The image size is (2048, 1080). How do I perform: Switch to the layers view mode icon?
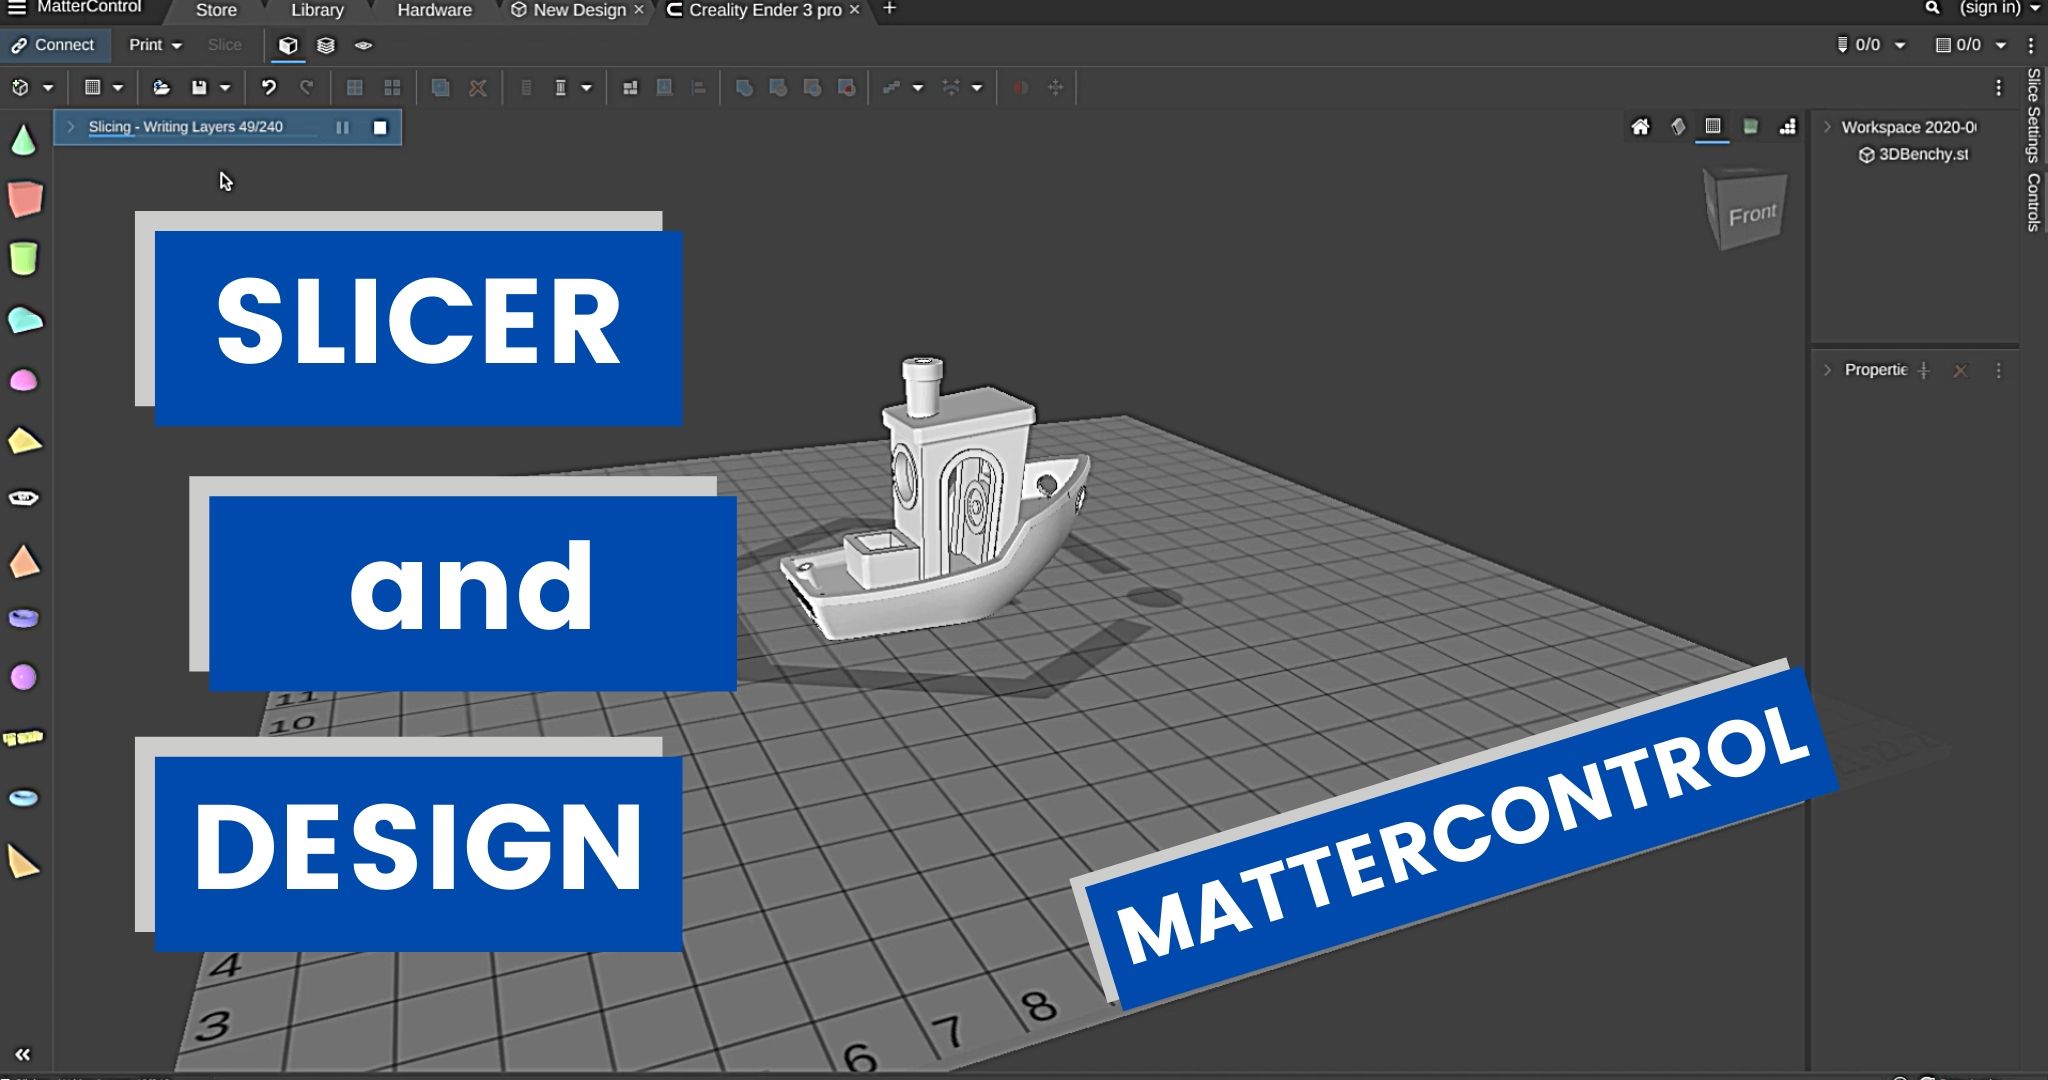pos(325,46)
